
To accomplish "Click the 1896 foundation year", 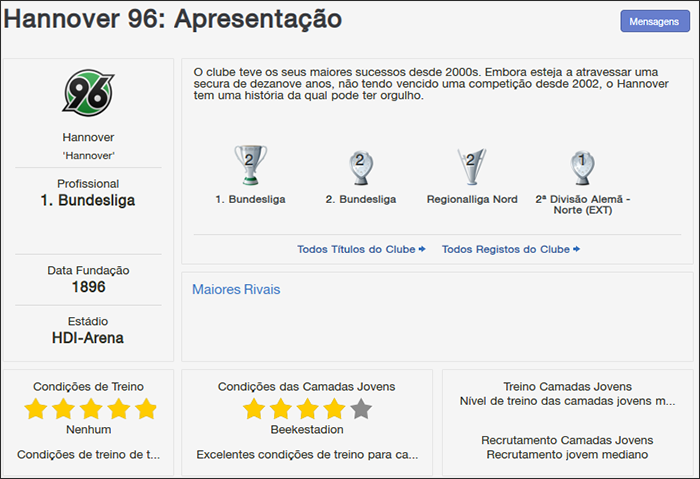I will click(88, 287).
